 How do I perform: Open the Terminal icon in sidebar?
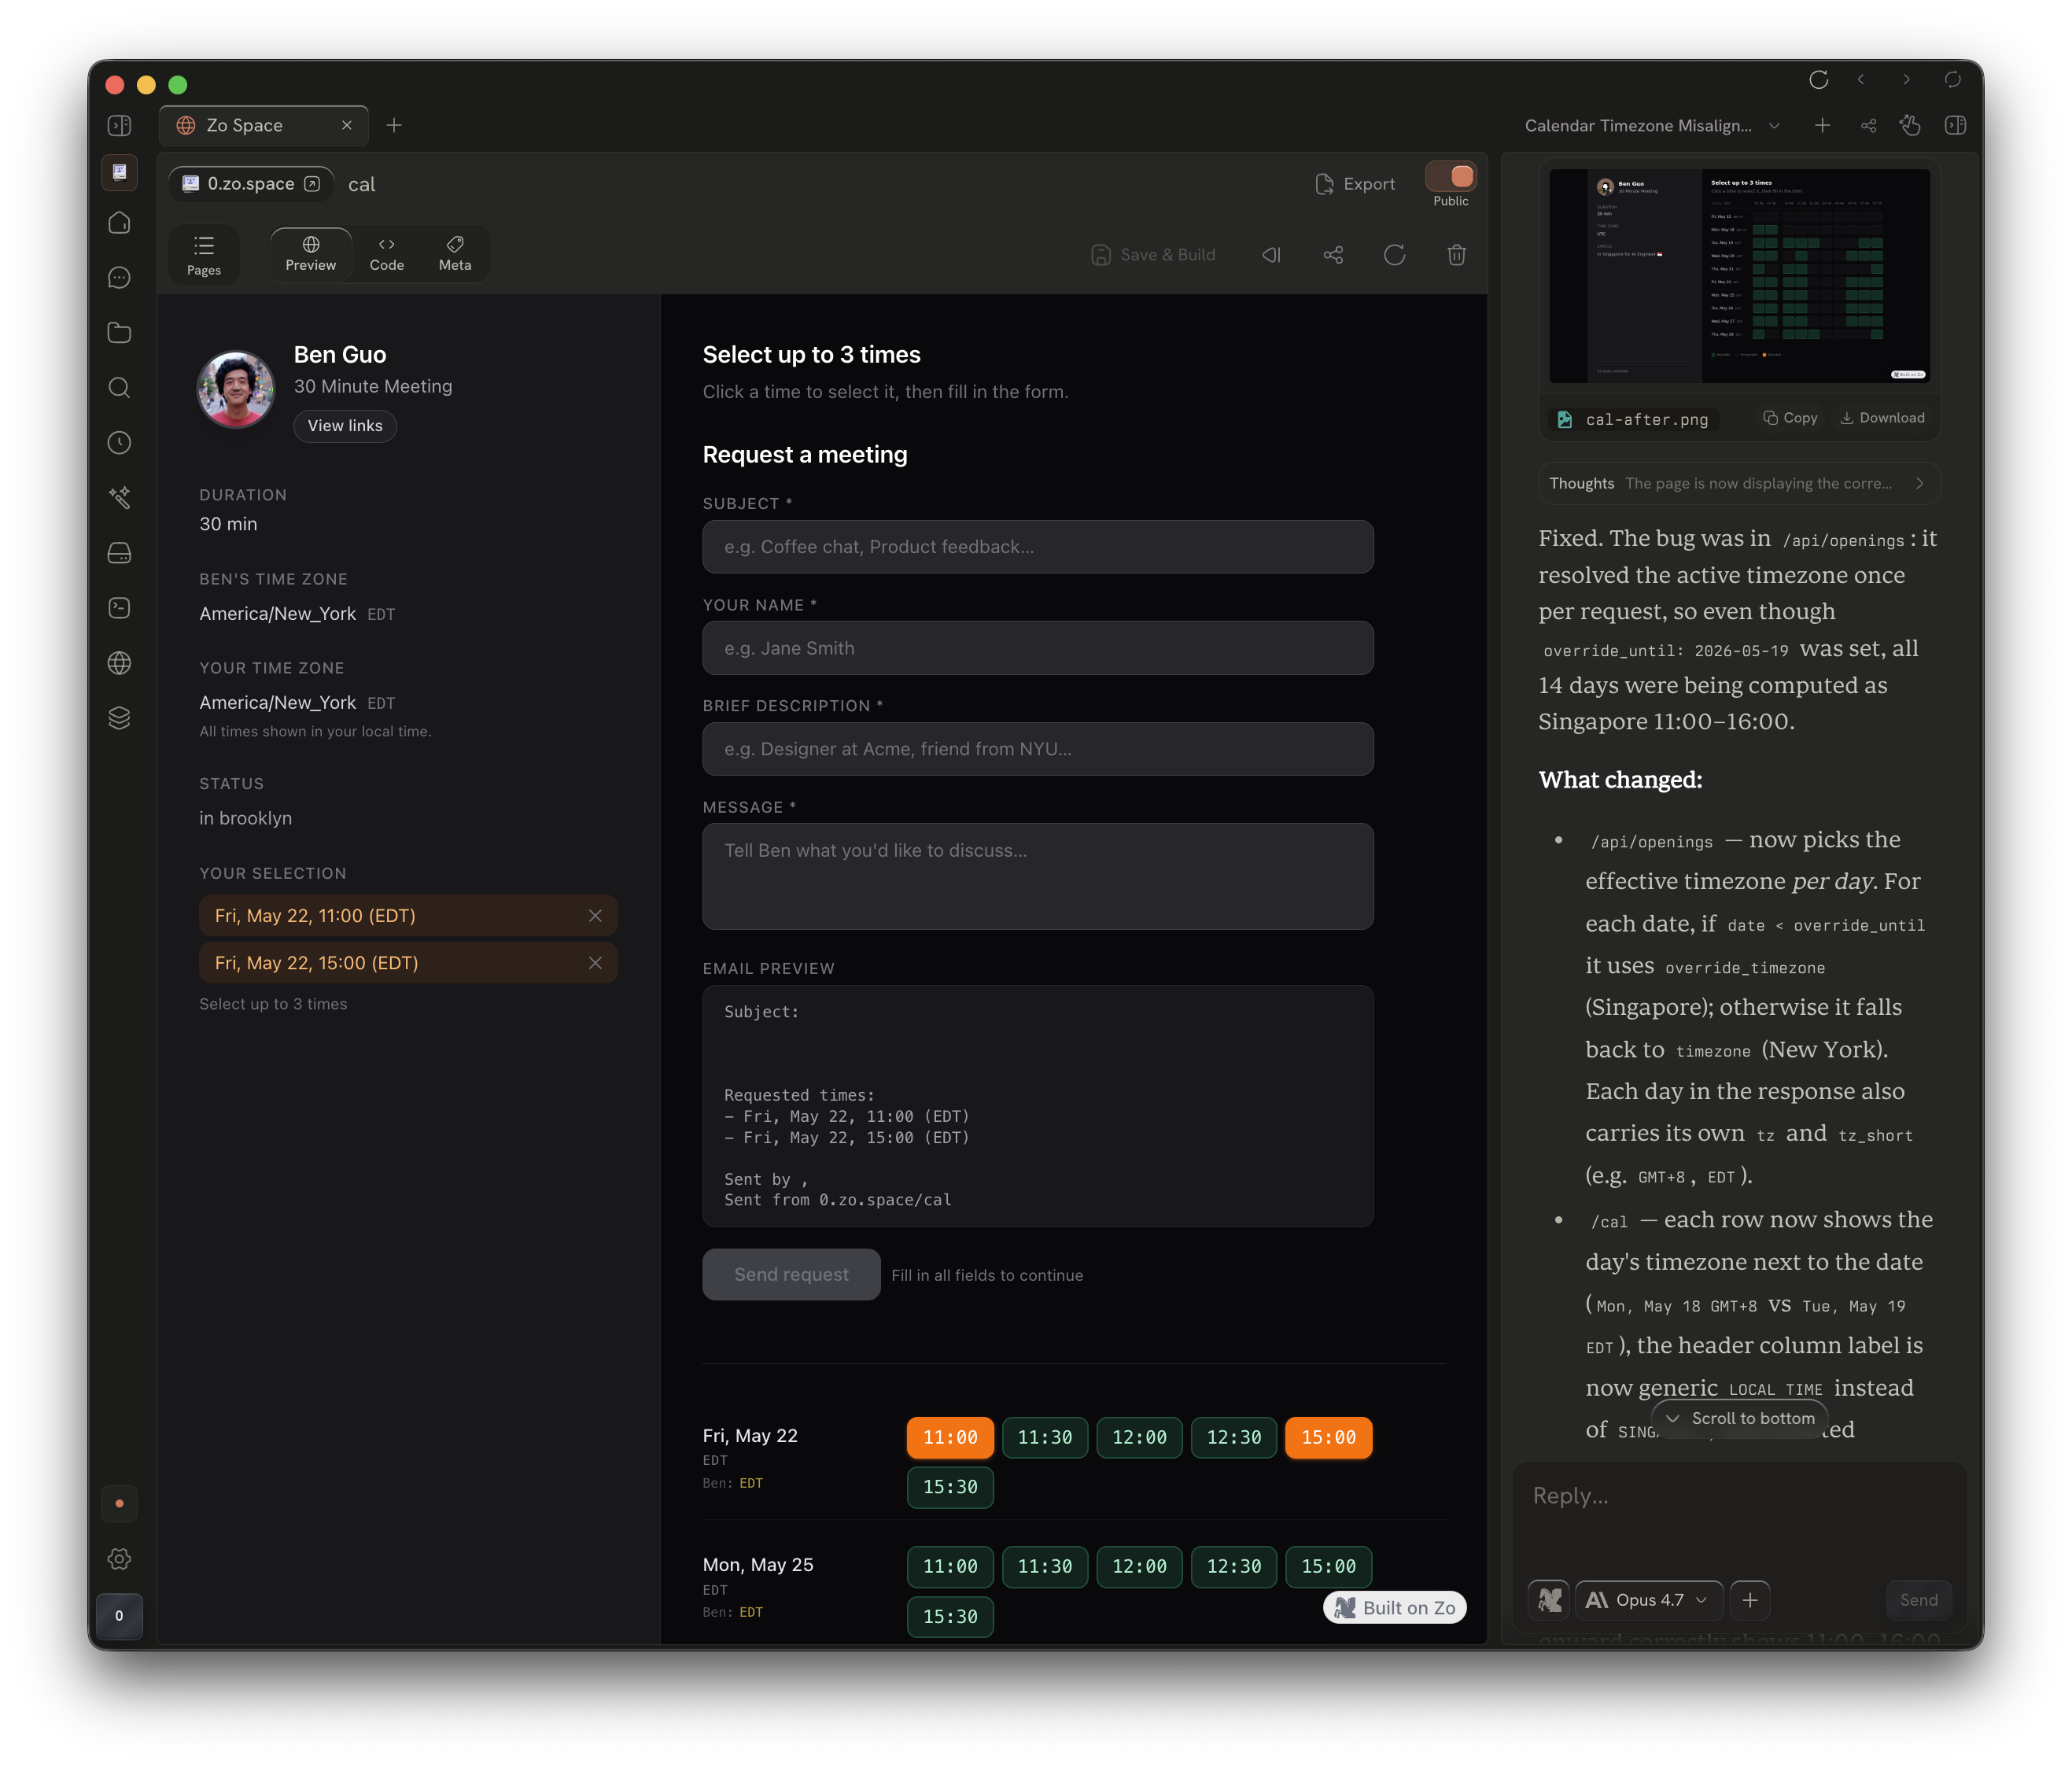pyautogui.click(x=119, y=608)
